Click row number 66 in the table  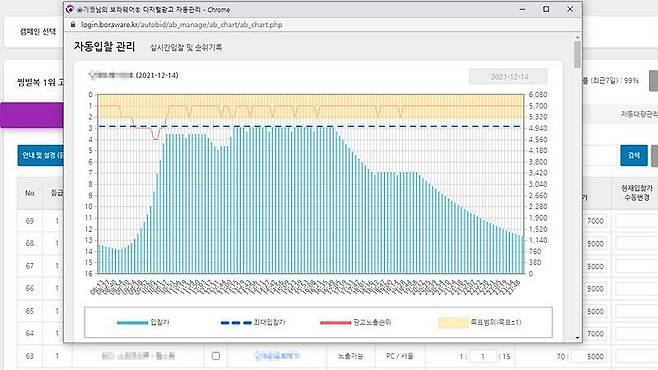pyautogui.click(x=29, y=289)
